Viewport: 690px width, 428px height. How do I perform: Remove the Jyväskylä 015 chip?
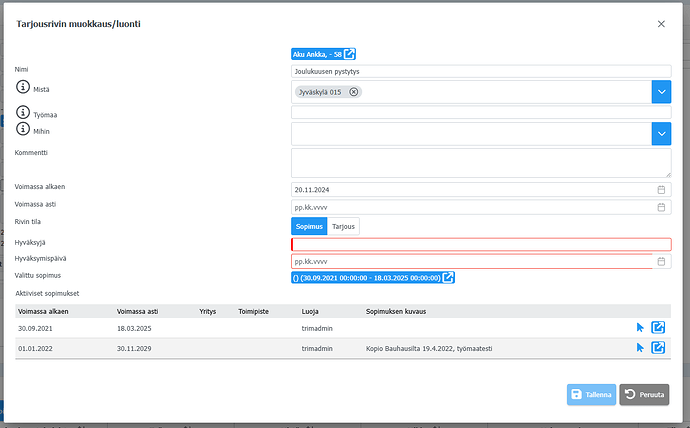pos(354,92)
